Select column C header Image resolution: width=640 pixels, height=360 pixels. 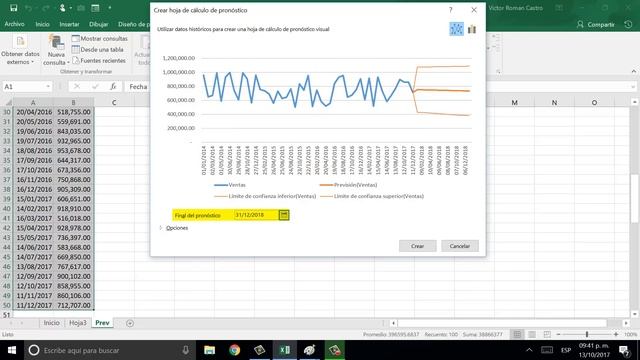[114, 102]
